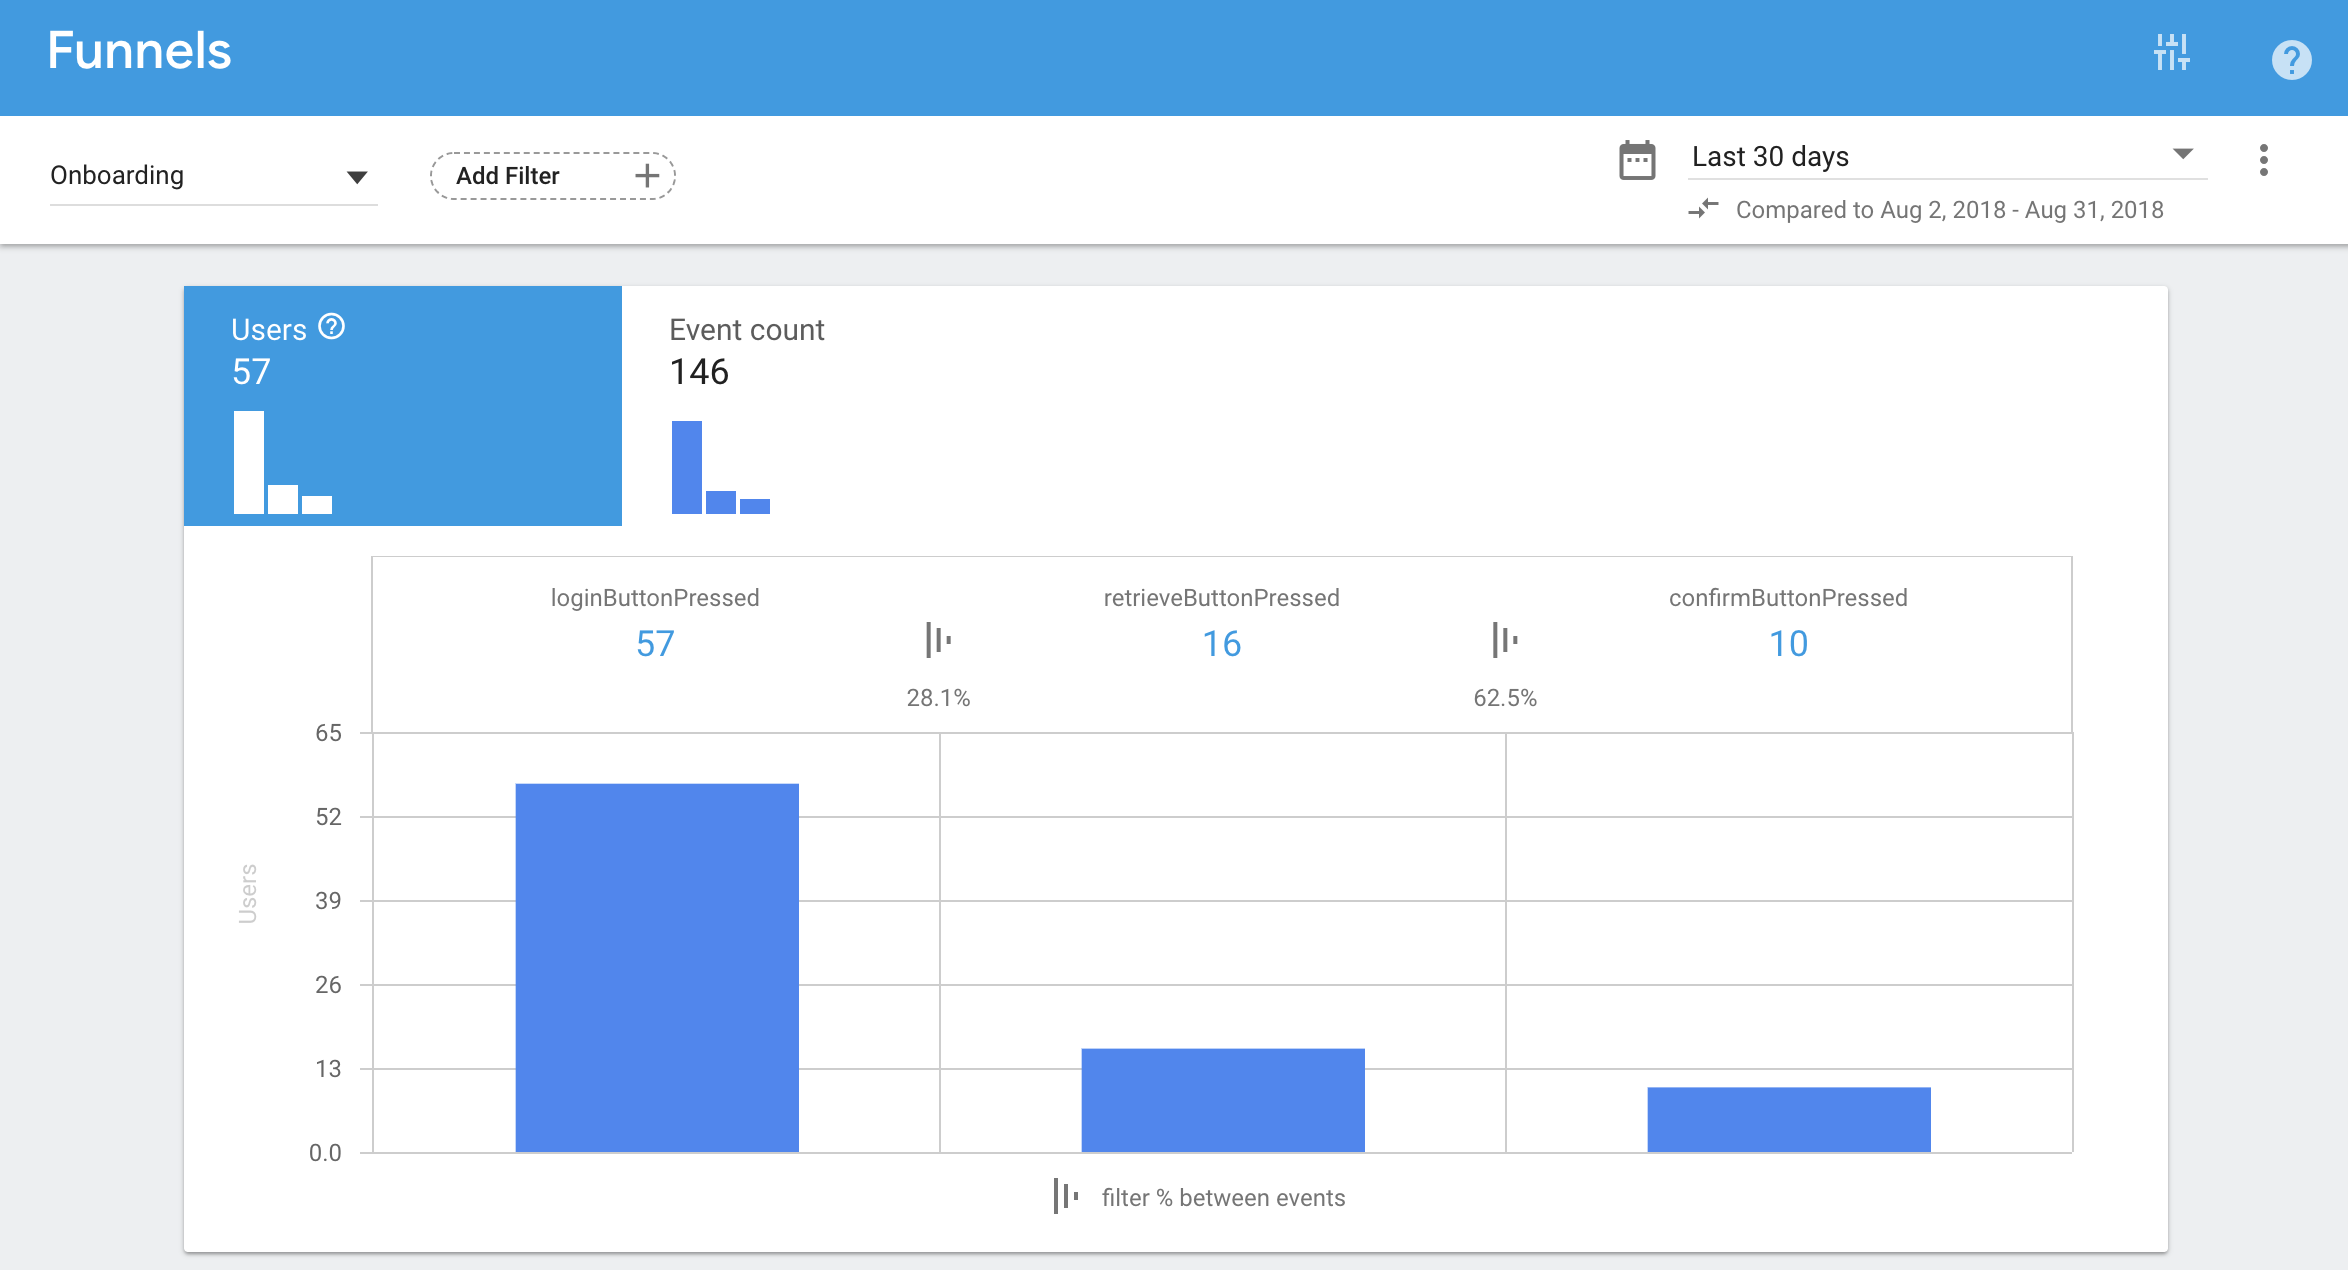Open the three-dot overflow menu
This screenshot has width=2348, height=1270.
point(2263,160)
